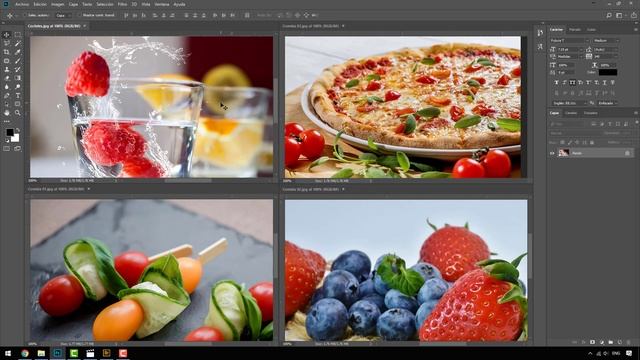Select the Zoom tool
640x360 pixels.
[18, 113]
